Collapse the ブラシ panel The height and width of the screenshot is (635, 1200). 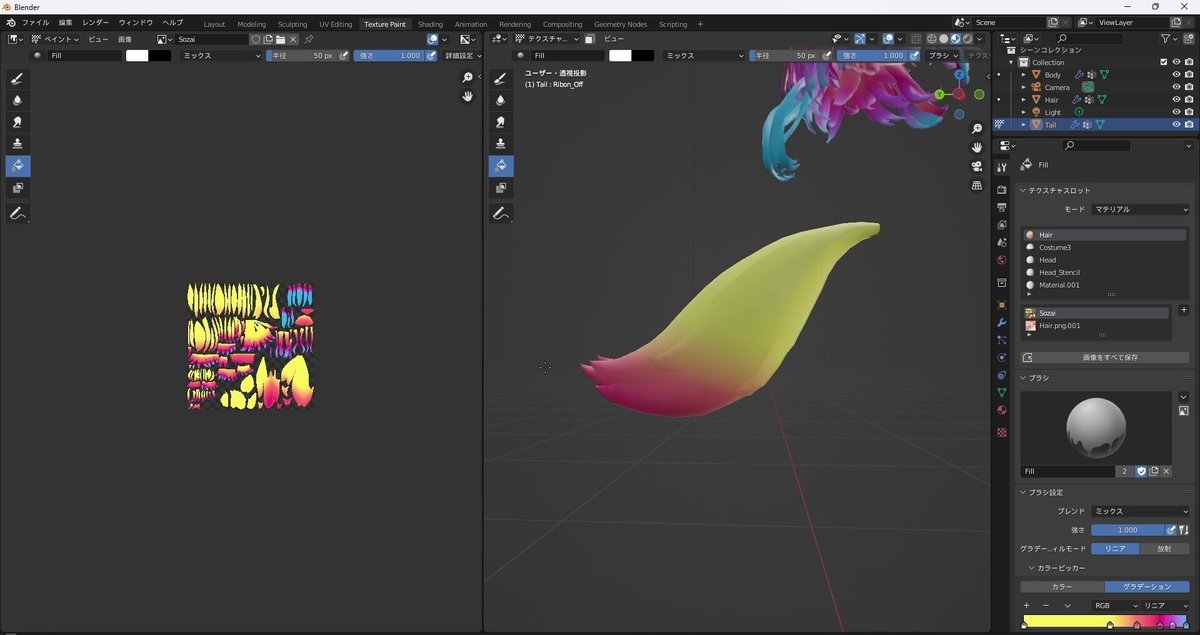pos(1023,378)
